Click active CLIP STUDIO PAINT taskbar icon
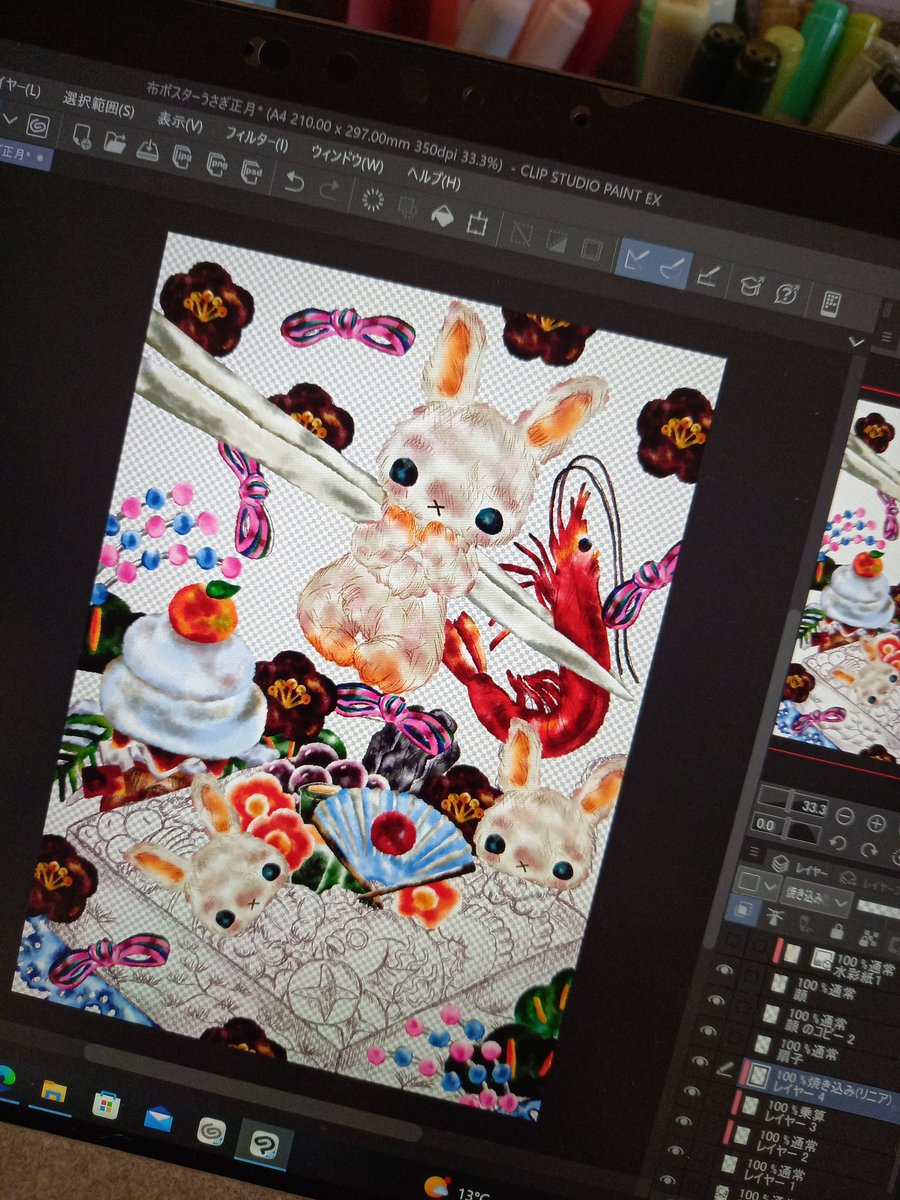Screen dimensions: 900x1200 tap(262, 1143)
